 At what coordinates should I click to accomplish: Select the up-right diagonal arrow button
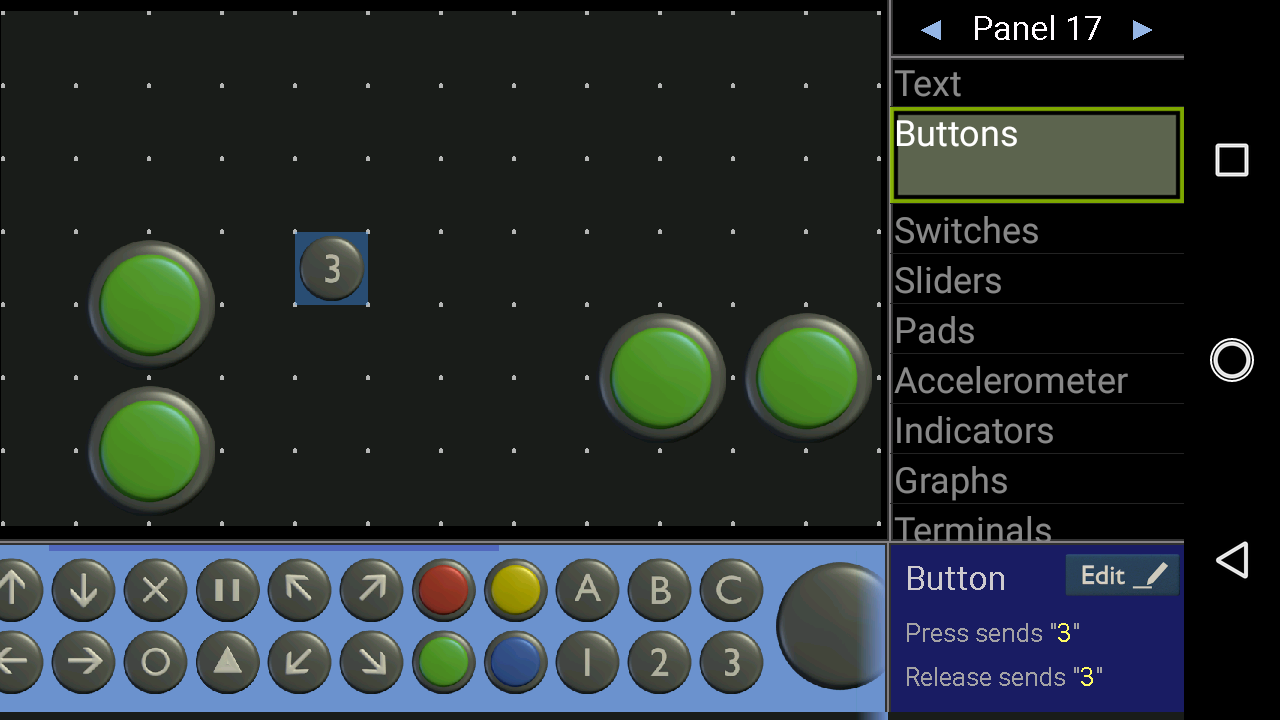pyautogui.click(x=371, y=590)
